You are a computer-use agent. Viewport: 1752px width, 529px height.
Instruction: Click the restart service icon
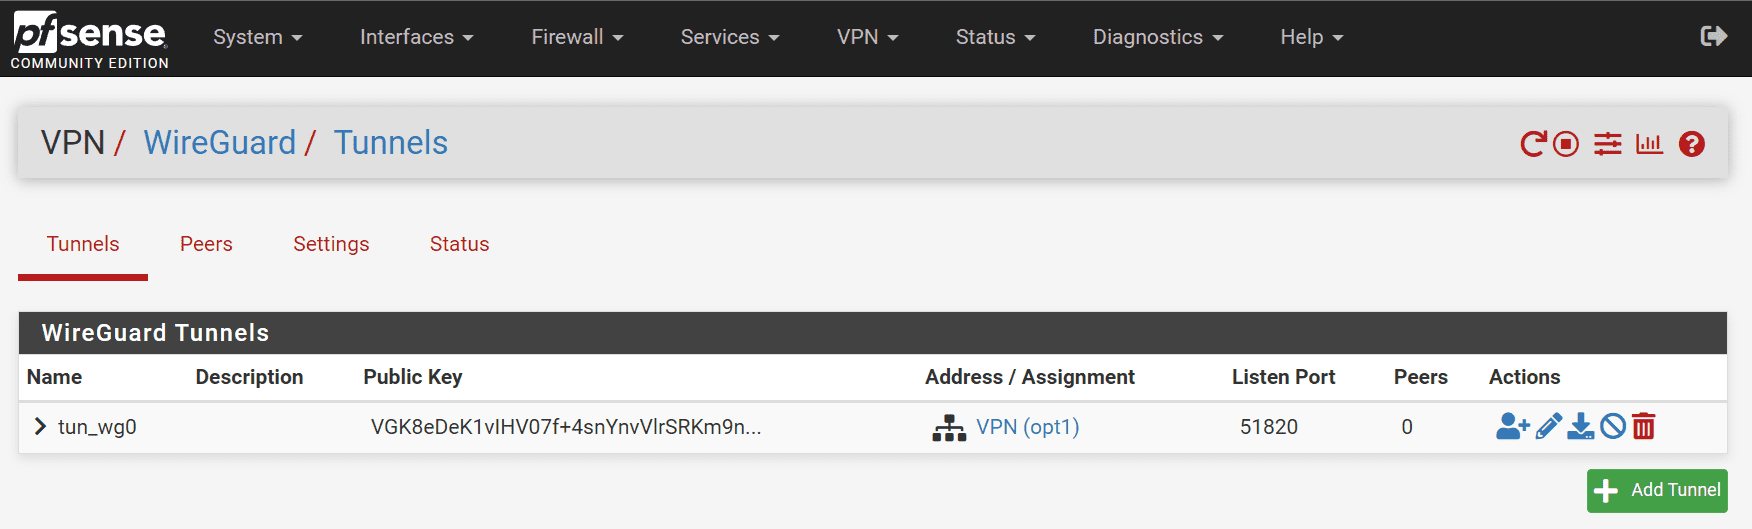(x=1533, y=144)
